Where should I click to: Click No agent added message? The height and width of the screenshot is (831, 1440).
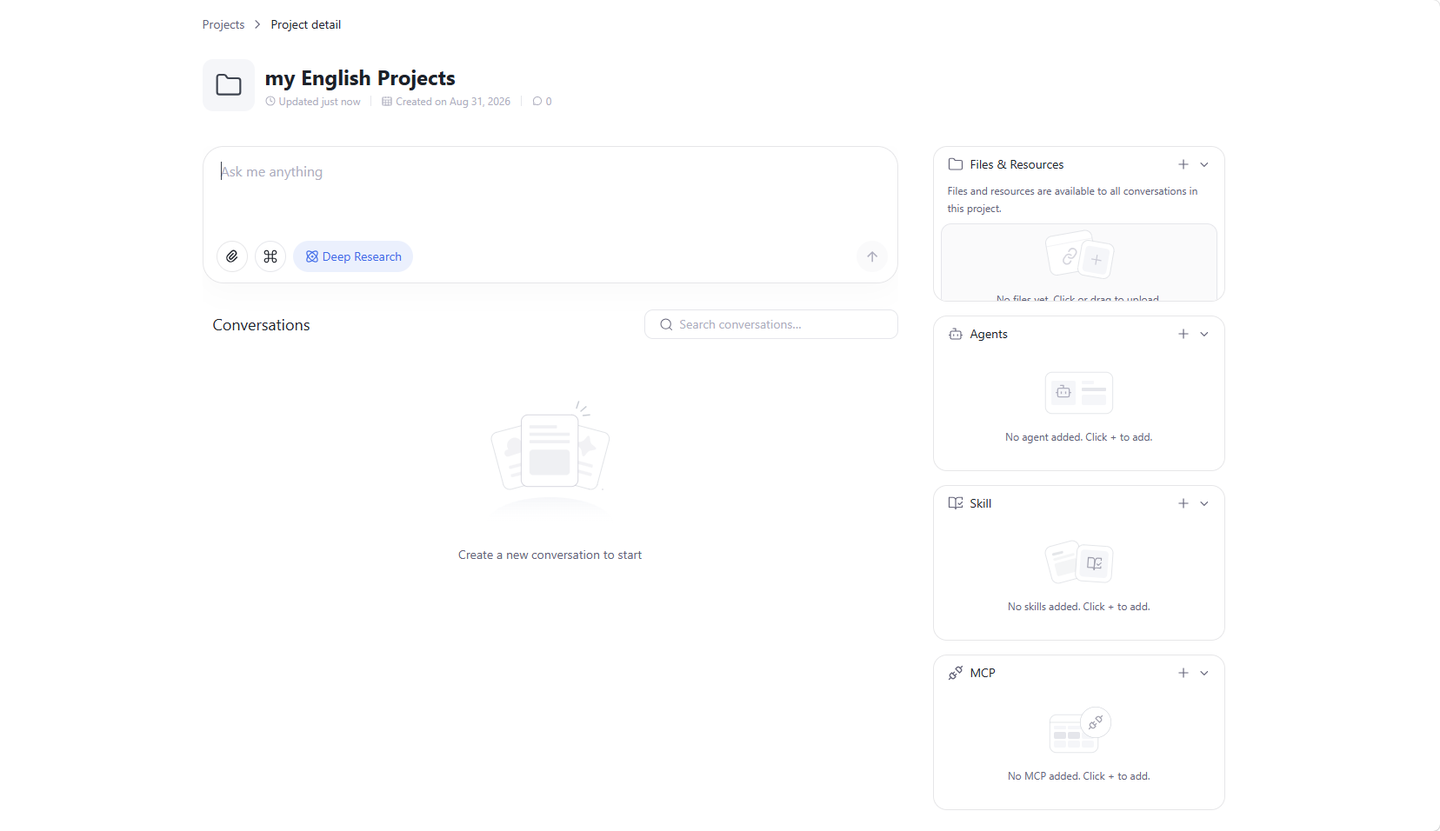coord(1079,437)
